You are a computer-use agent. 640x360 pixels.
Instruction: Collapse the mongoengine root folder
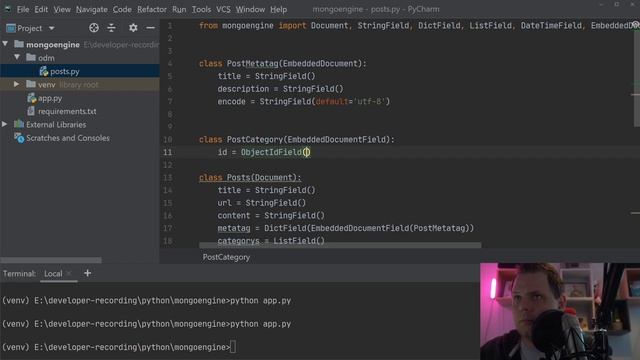(x=5, y=44)
